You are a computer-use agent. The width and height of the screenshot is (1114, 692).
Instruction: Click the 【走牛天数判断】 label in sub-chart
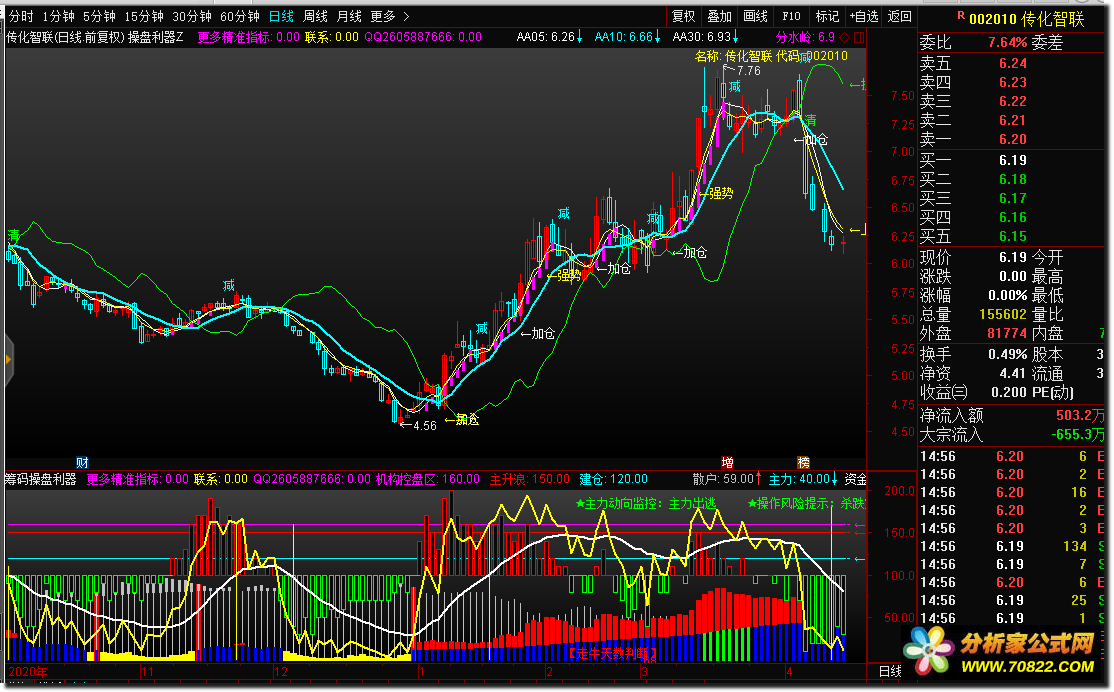coord(612,653)
